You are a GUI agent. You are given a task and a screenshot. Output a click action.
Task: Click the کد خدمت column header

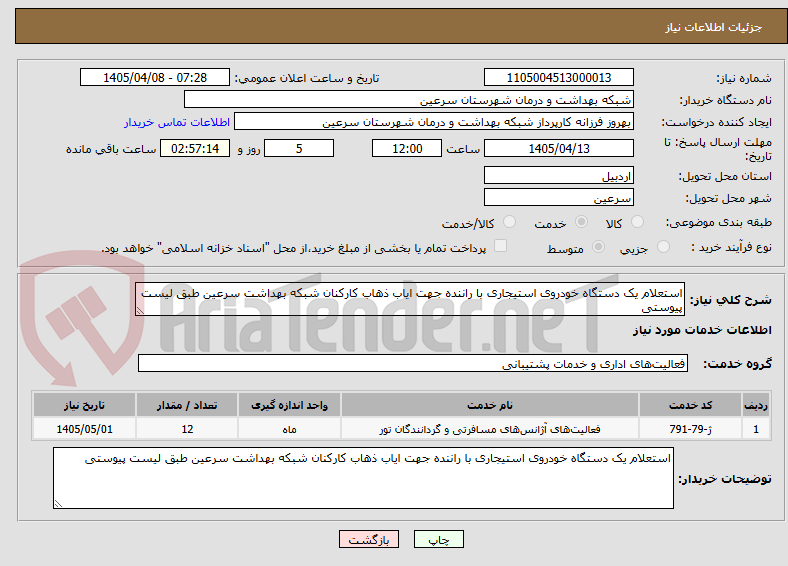coord(691,405)
